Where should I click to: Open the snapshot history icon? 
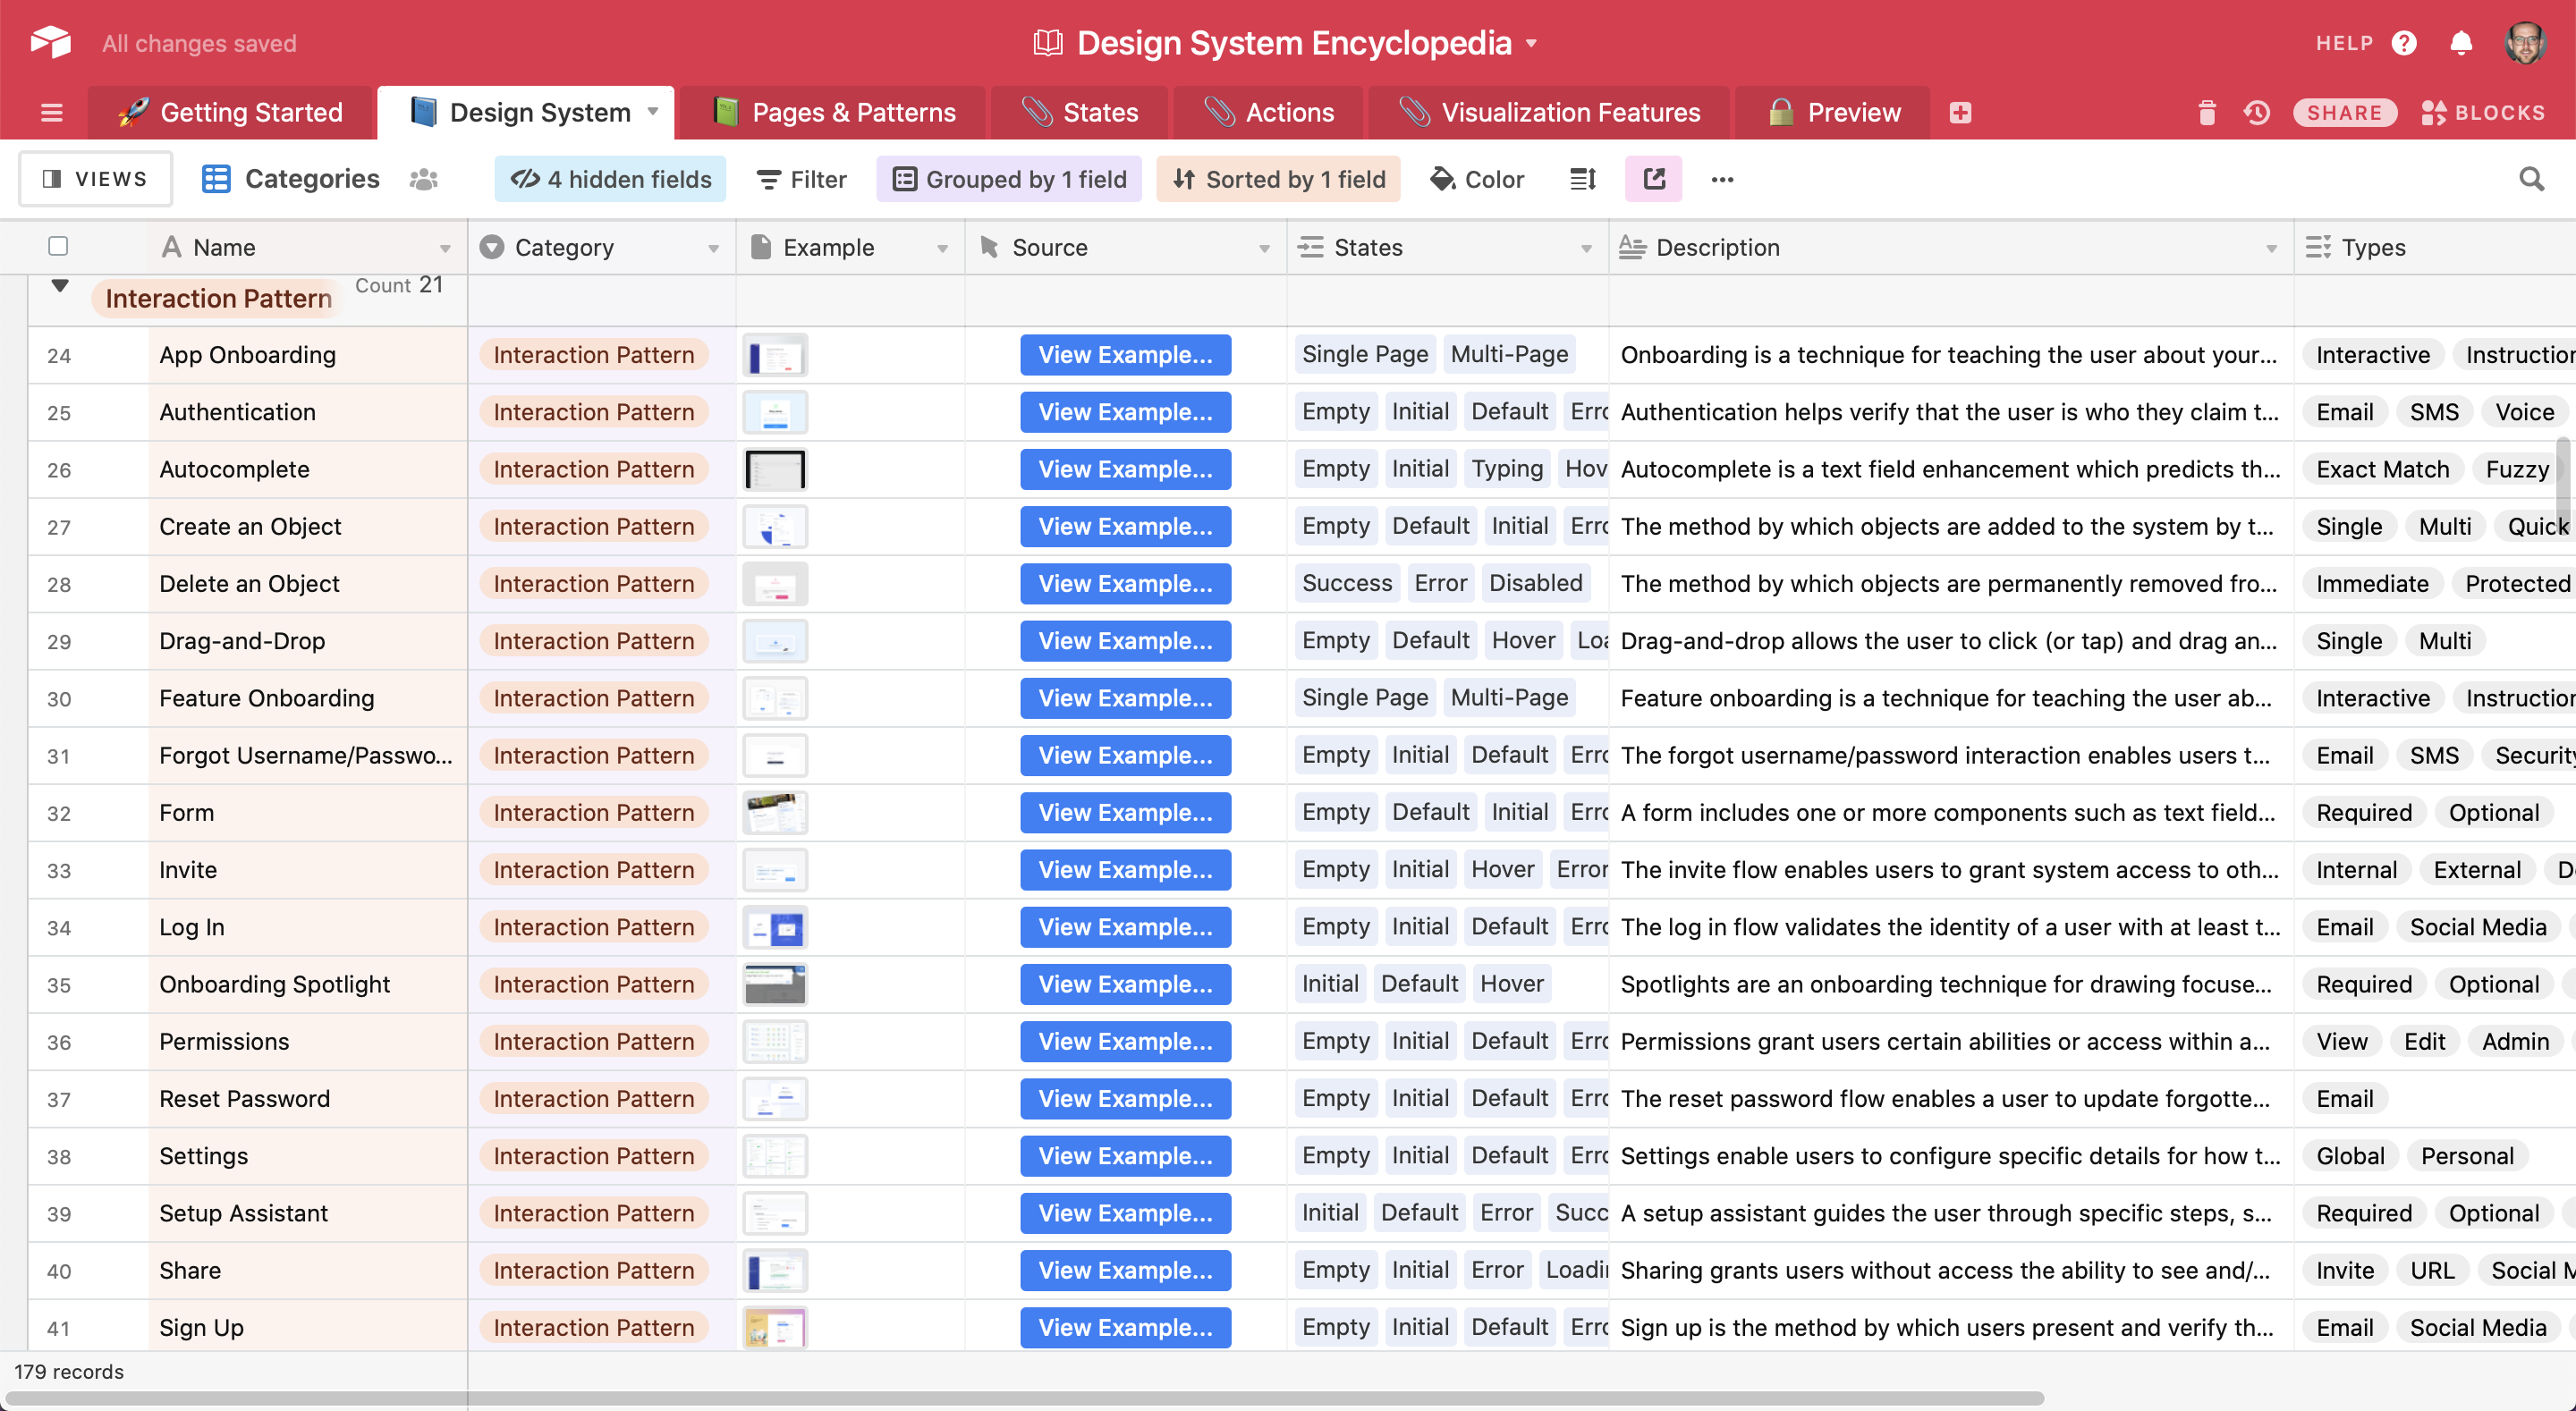[x=2256, y=112]
